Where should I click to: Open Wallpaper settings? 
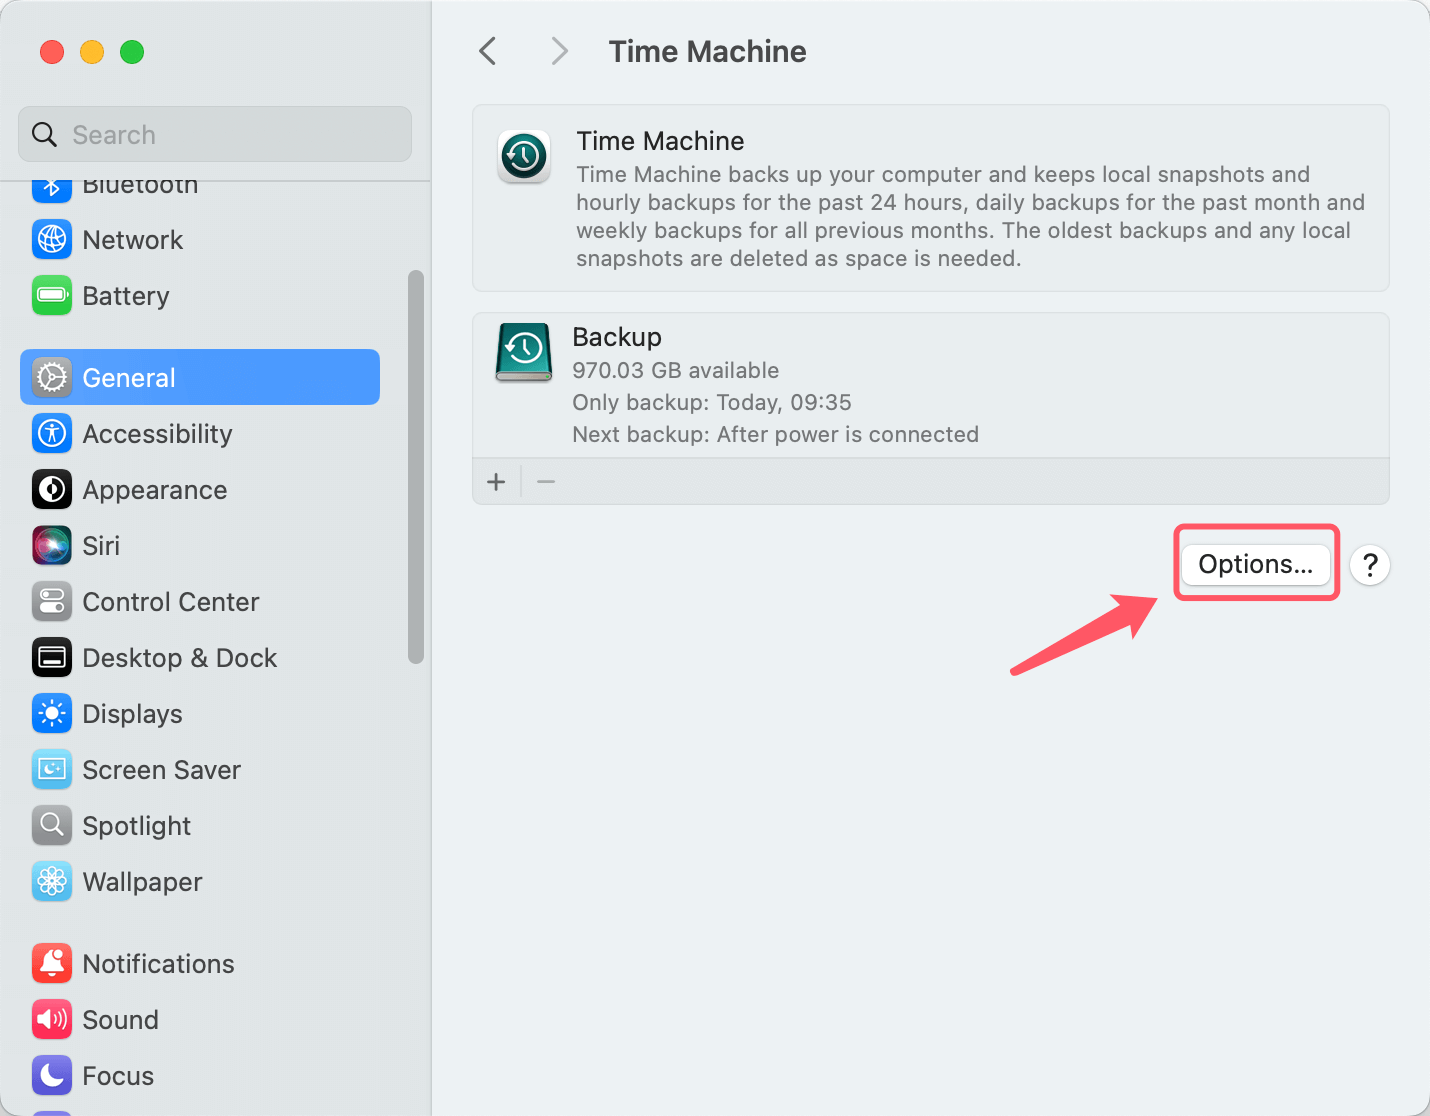pyautogui.click(x=142, y=881)
